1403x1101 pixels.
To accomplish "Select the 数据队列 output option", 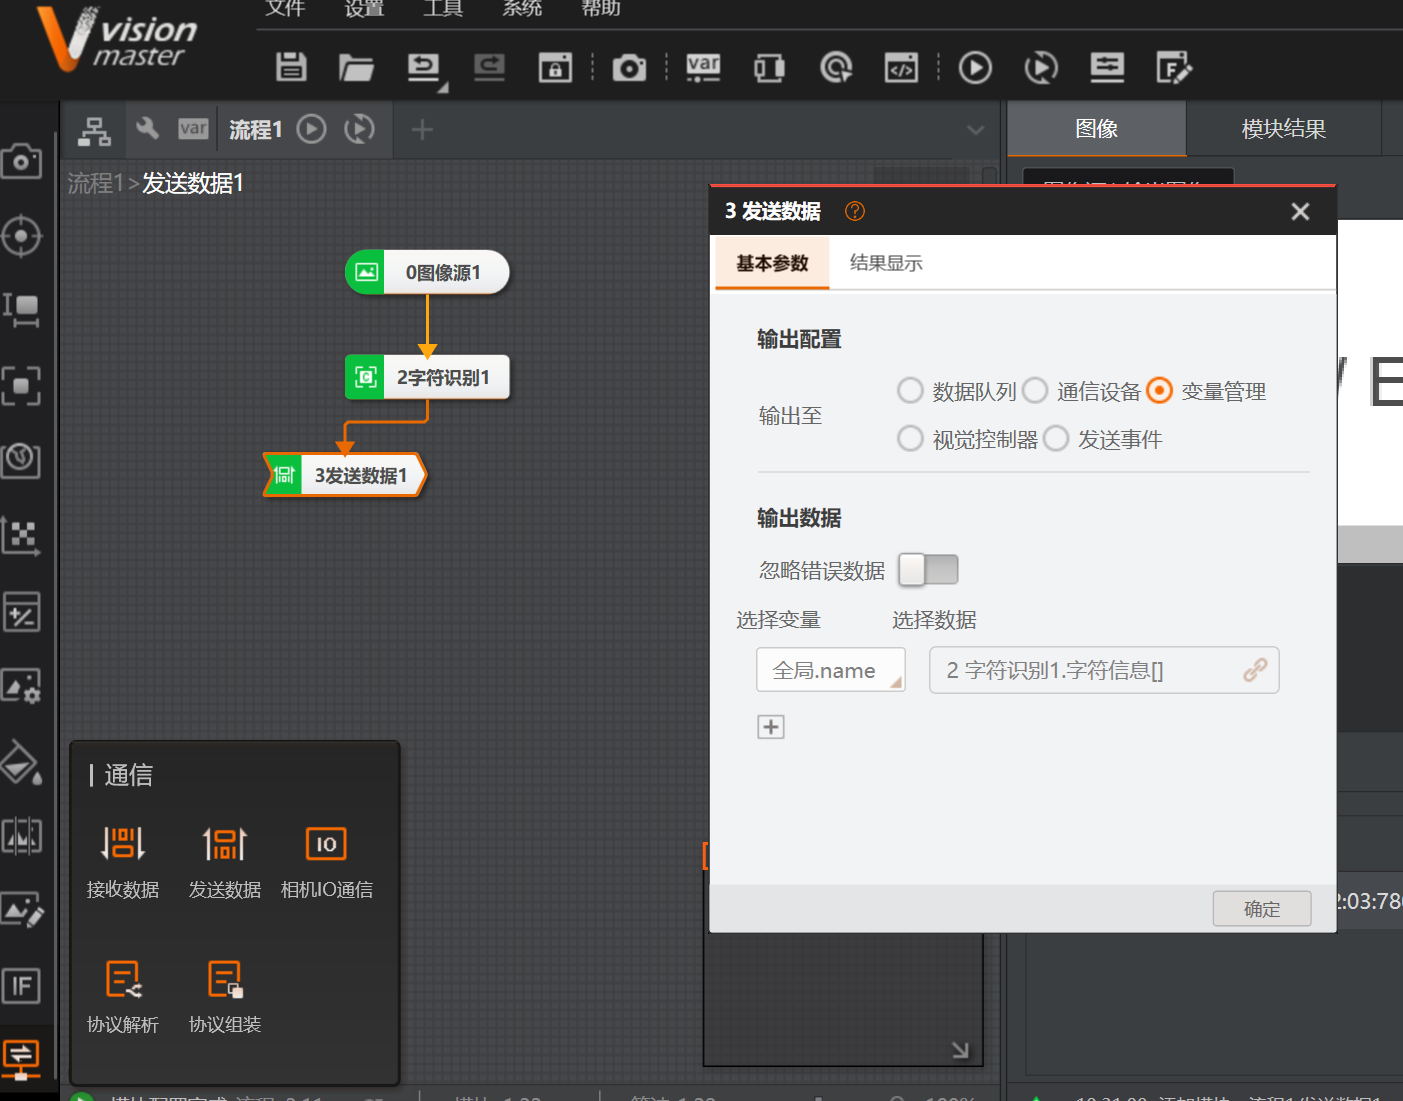I will pyautogui.click(x=910, y=390).
